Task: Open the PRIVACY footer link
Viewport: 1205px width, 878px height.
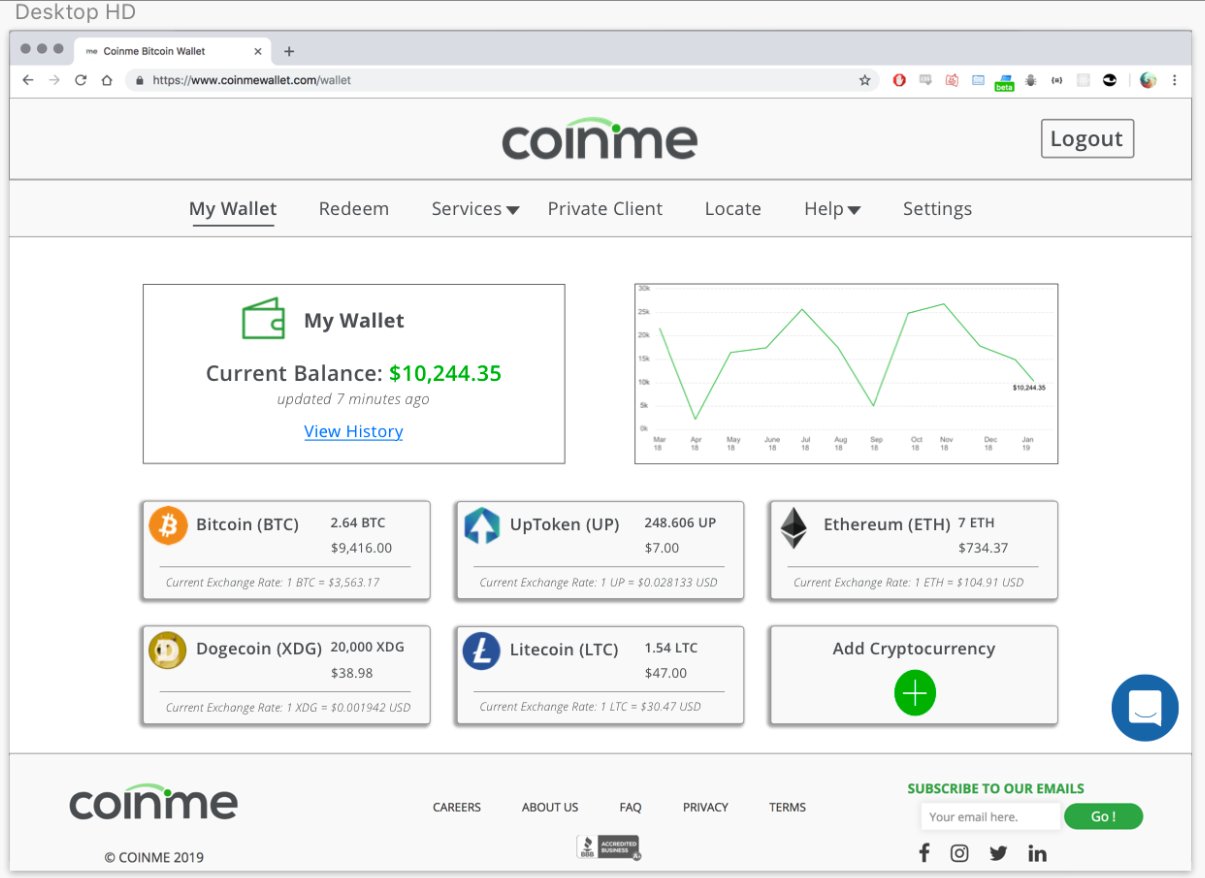Action: (x=706, y=807)
